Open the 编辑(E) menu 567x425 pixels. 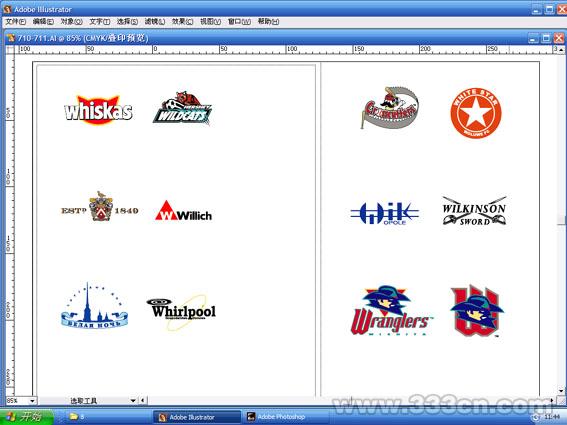pyautogui.click(x=43, y=22)
